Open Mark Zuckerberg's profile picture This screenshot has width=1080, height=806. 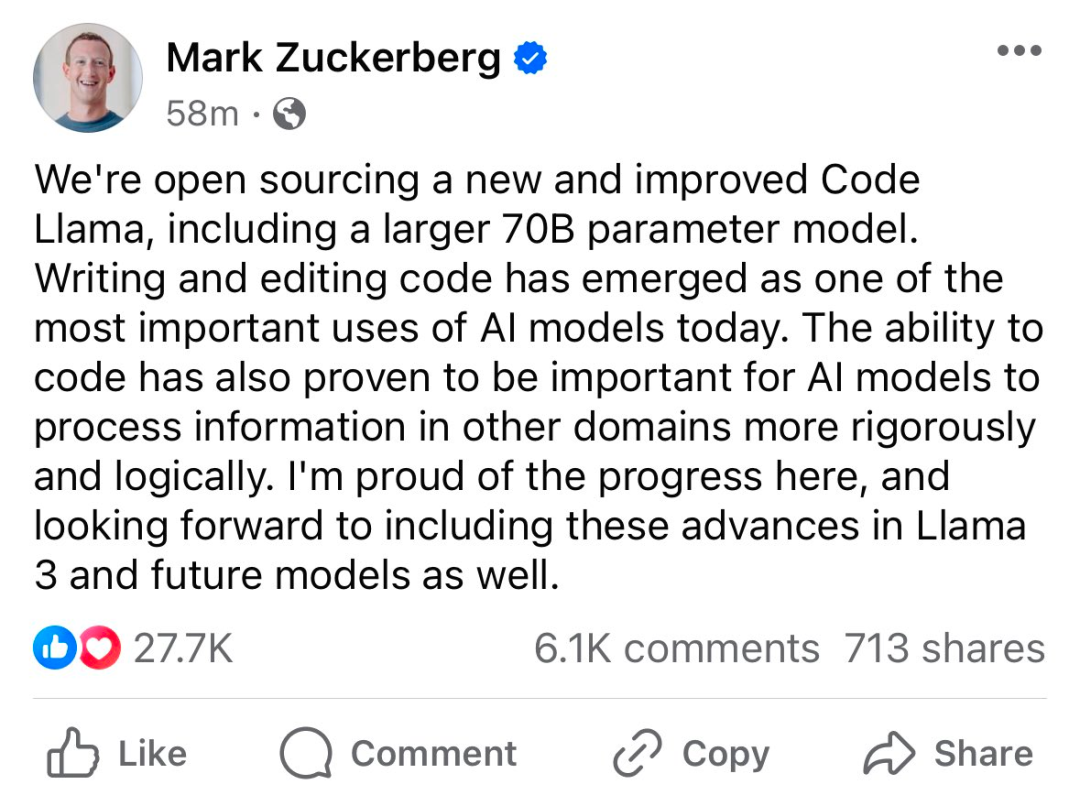click(x=87, y=78)
